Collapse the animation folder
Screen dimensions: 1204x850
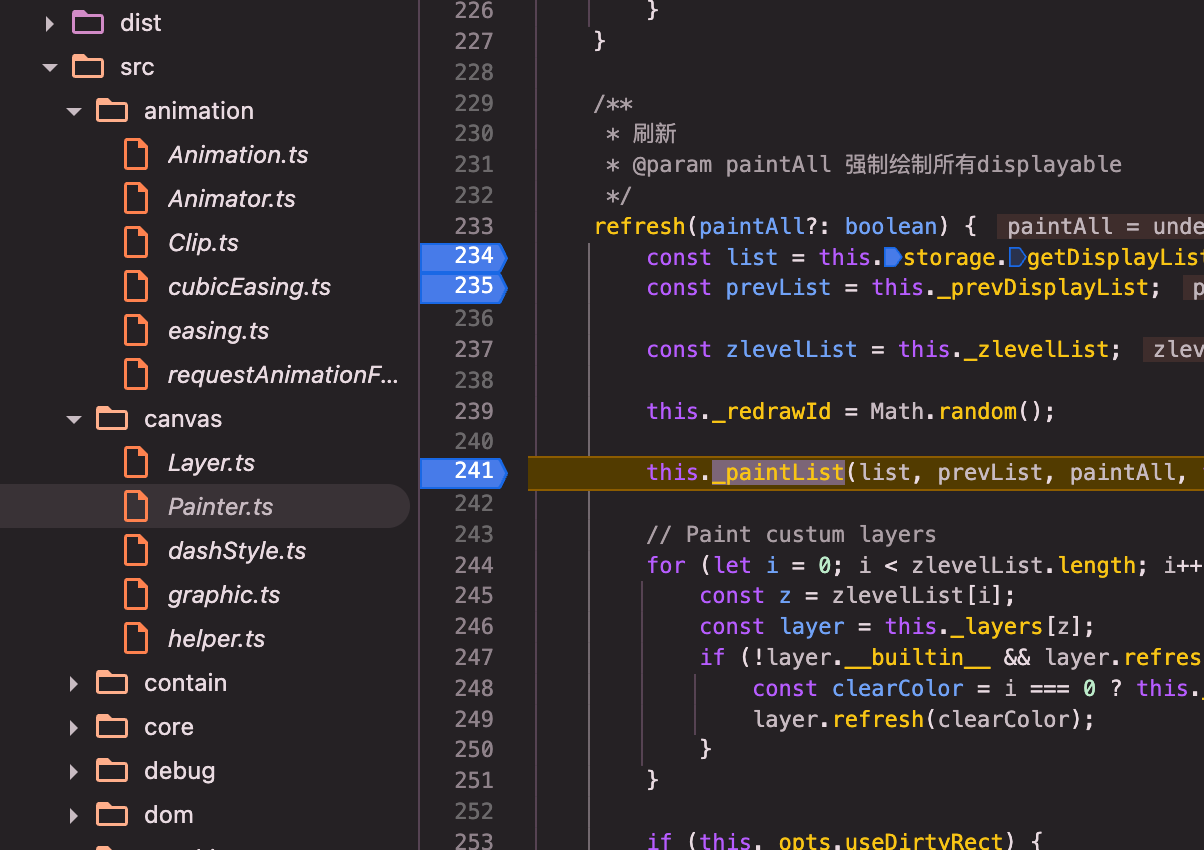pyautogui.click(x=74, y=111)
